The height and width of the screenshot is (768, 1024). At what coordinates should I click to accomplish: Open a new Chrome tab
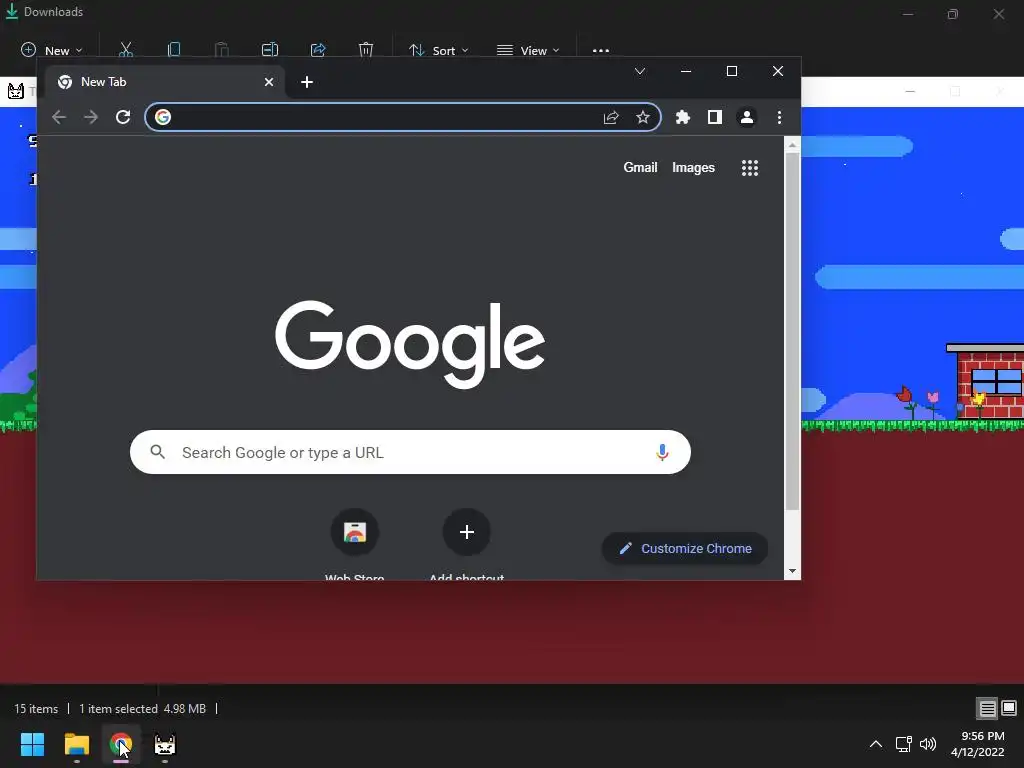click(307, 82)
